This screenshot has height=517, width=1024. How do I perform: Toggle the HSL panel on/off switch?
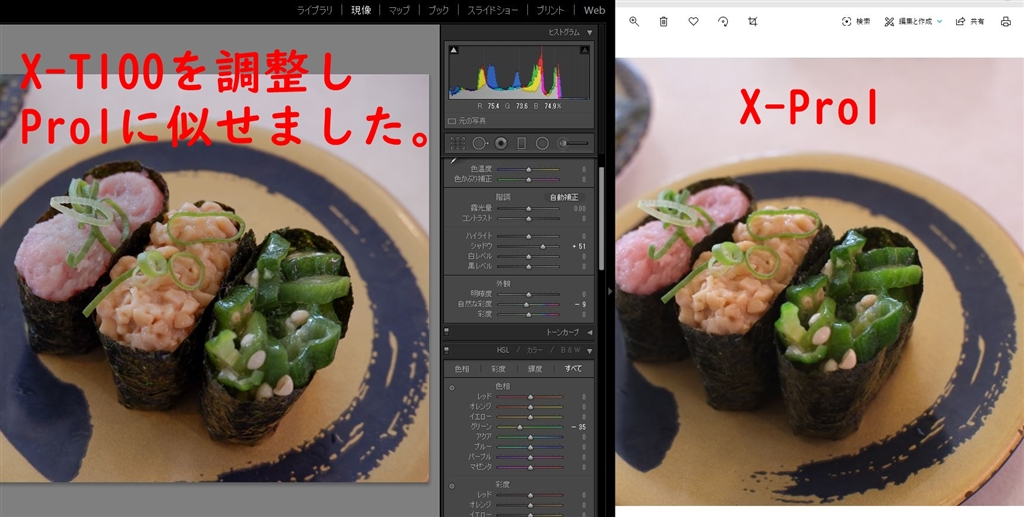[x=447, y=351]
